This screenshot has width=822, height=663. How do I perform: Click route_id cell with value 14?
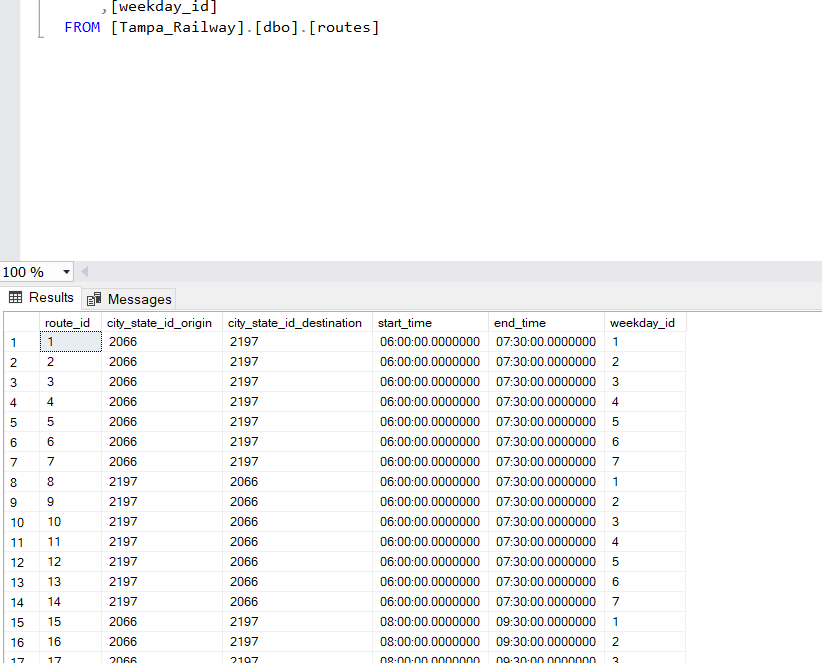pos(70,602)
